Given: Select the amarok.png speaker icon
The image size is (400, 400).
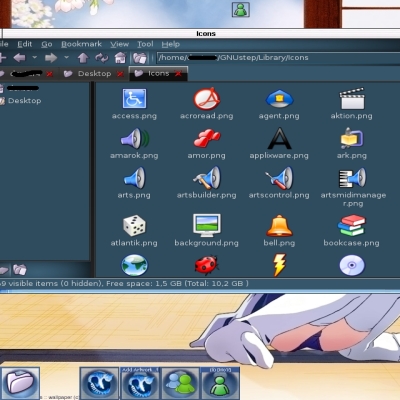Looking at the screenshot, I should pyautogui.click(x=135, y=138).
